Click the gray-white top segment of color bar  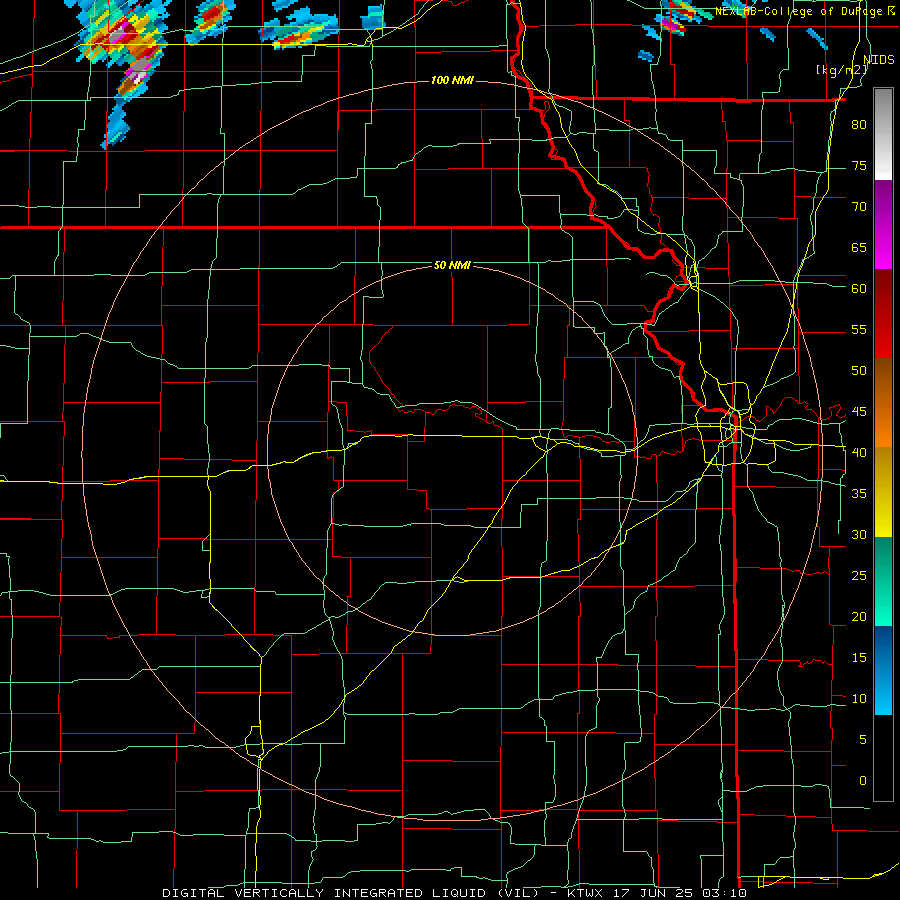pos(883,134)
